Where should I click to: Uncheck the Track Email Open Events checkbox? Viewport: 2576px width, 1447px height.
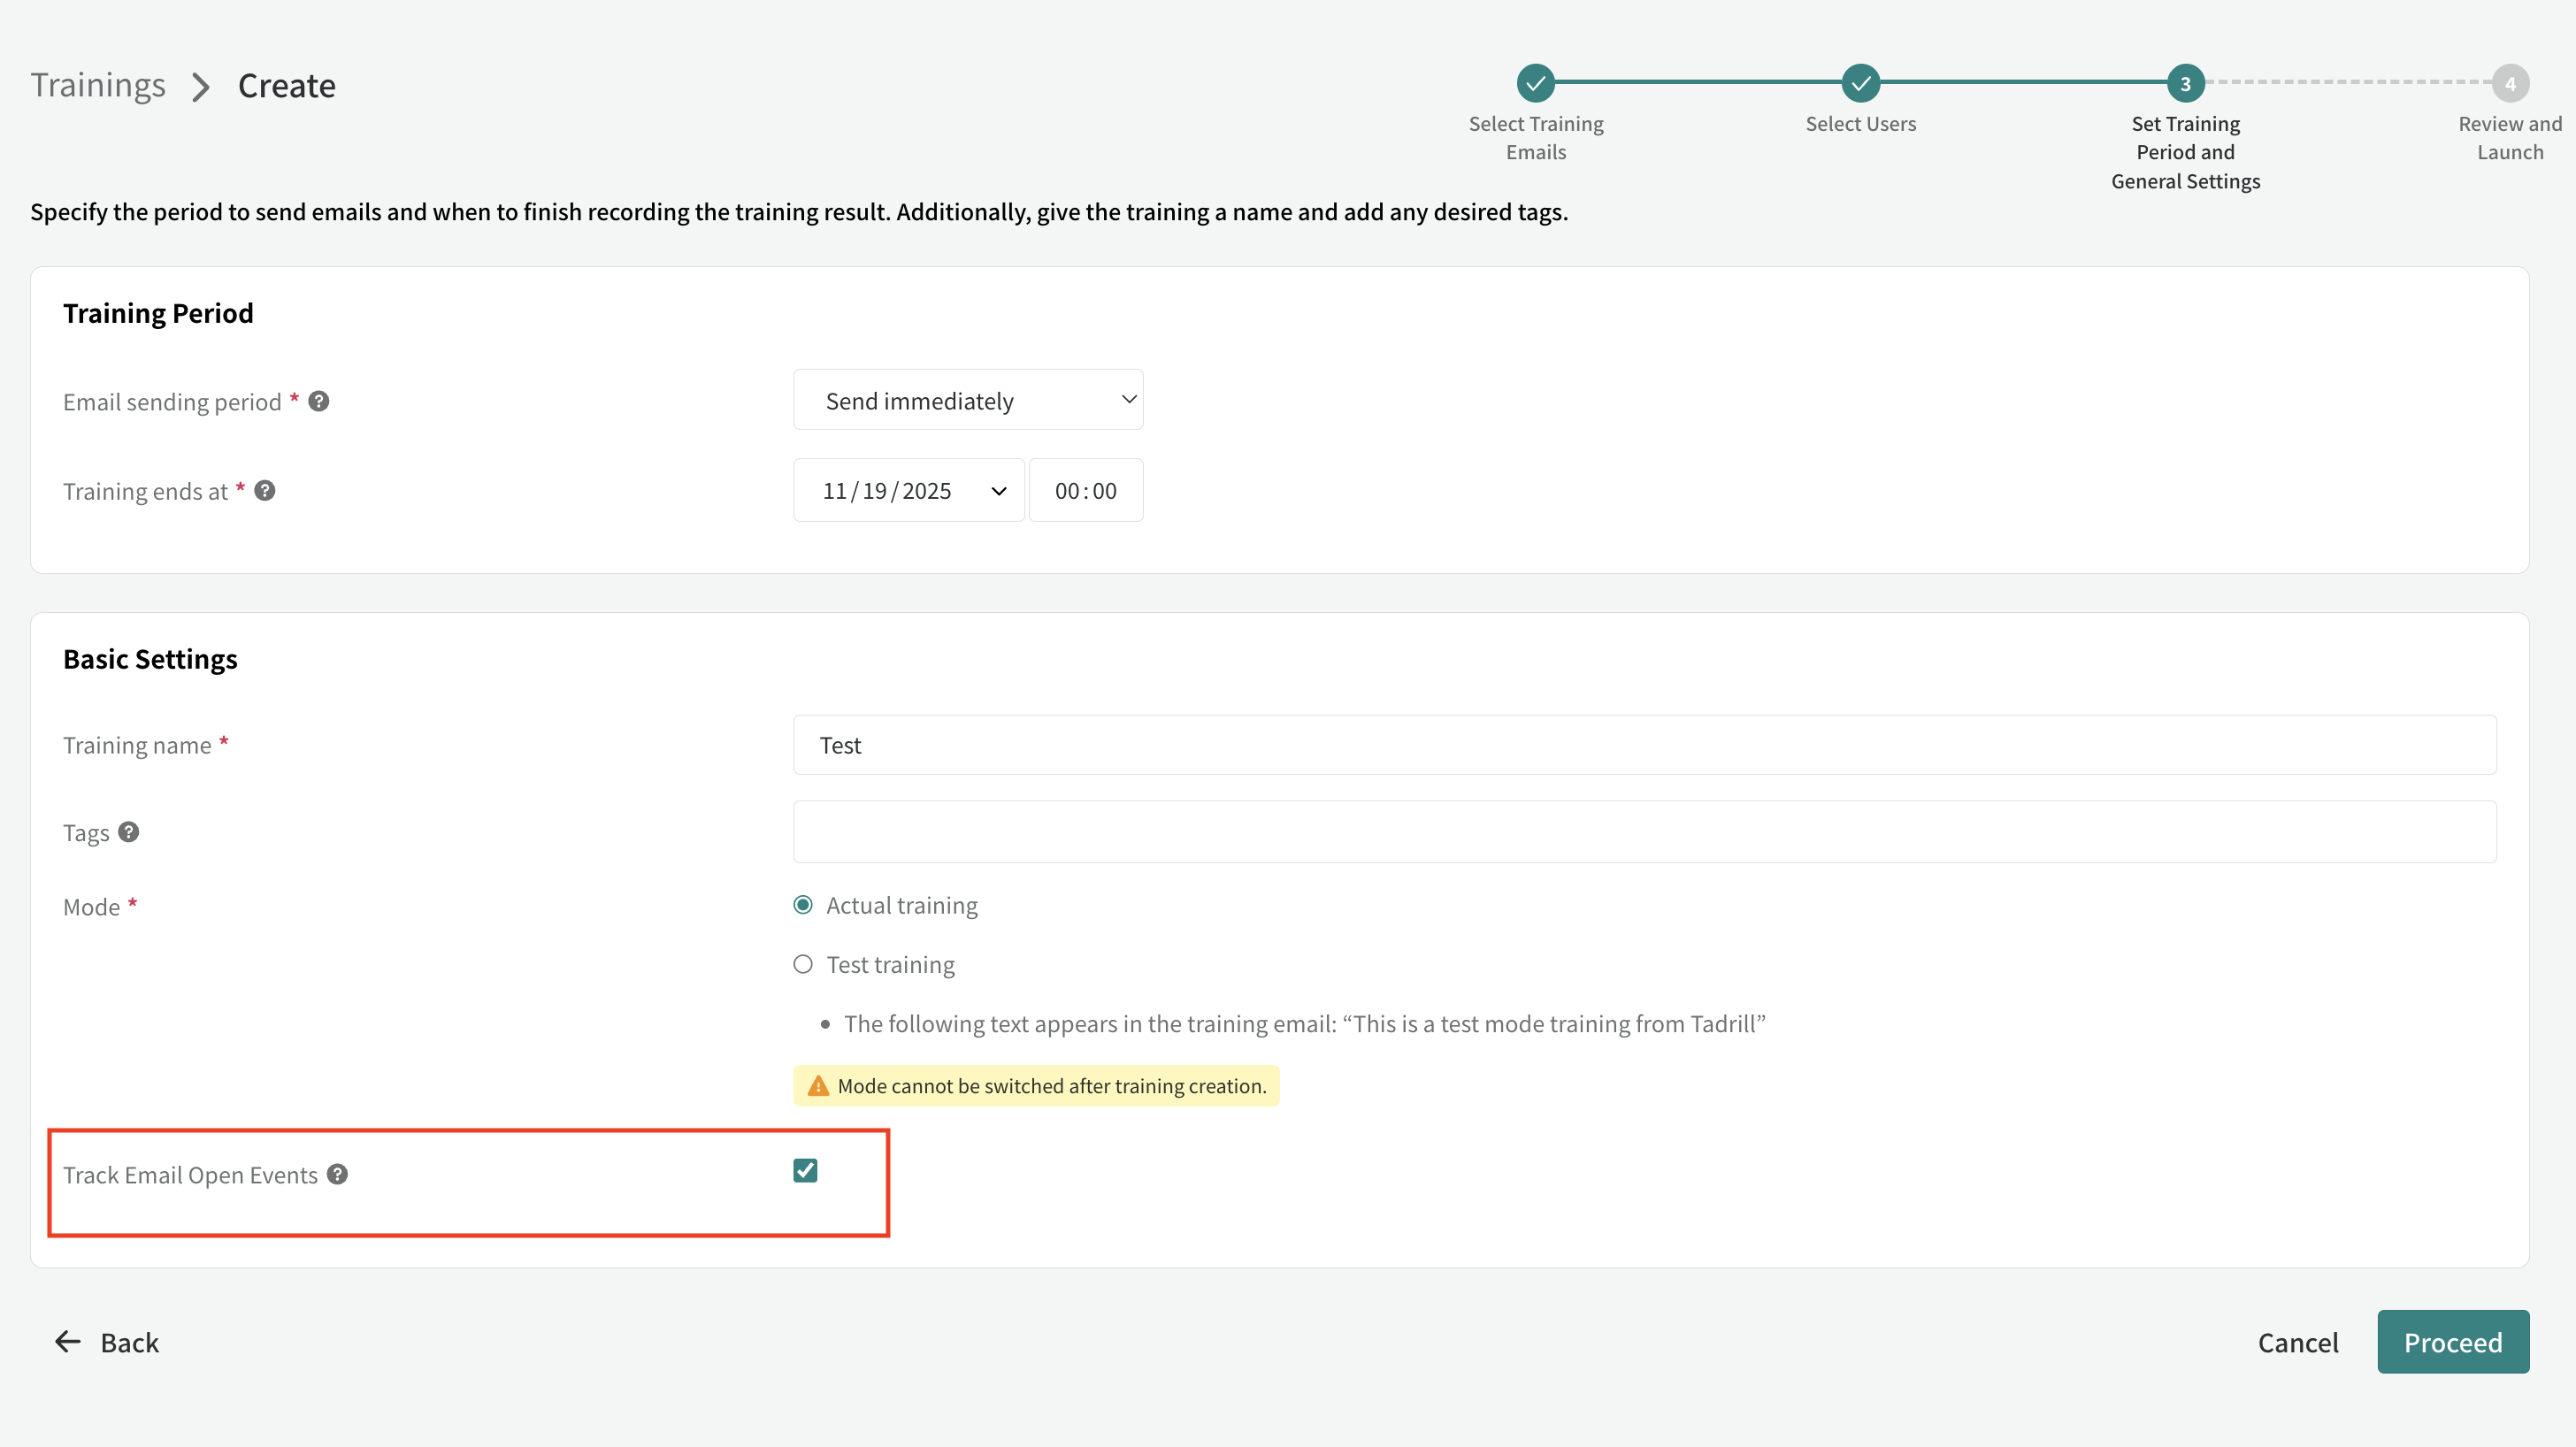click(x=805, y=1170)
